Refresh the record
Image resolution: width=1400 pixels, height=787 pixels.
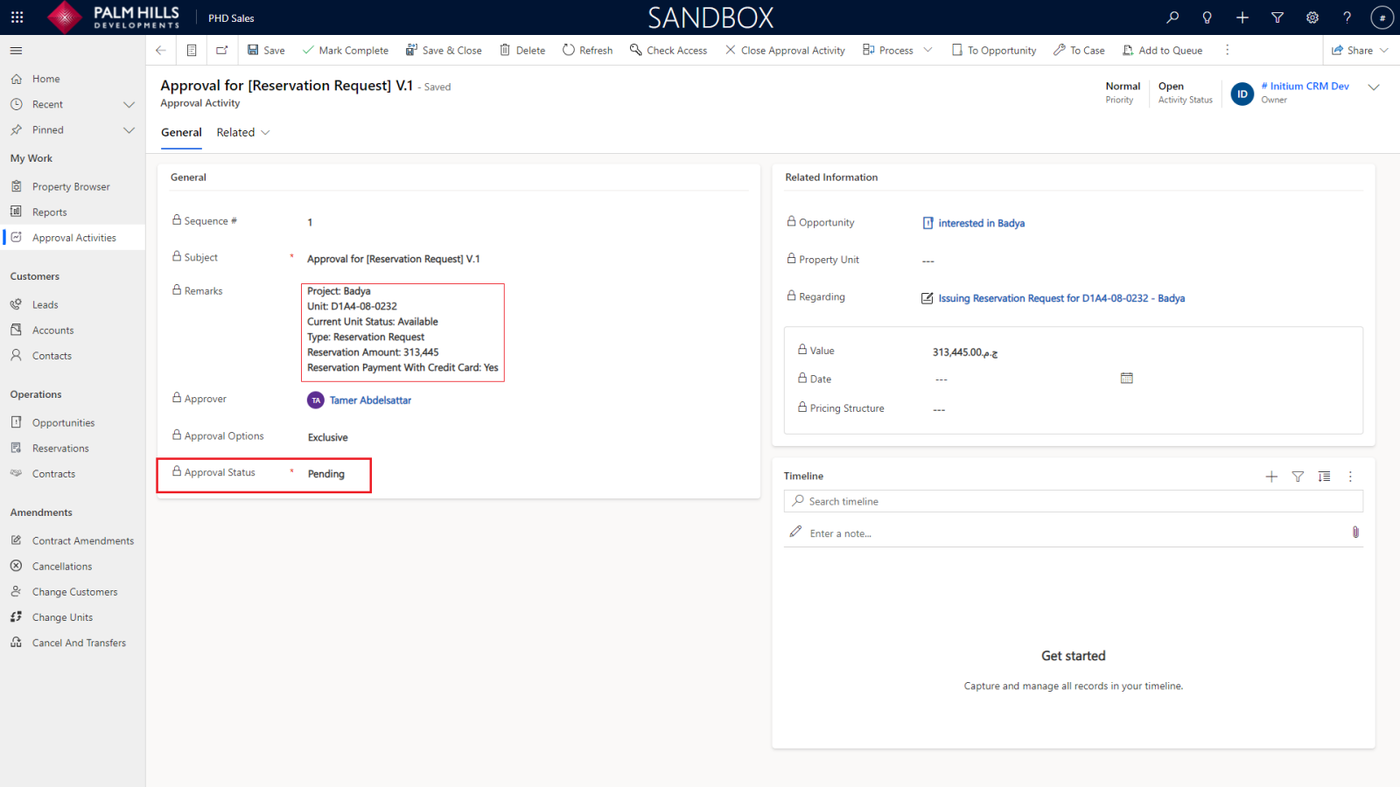tap(587, 50)
